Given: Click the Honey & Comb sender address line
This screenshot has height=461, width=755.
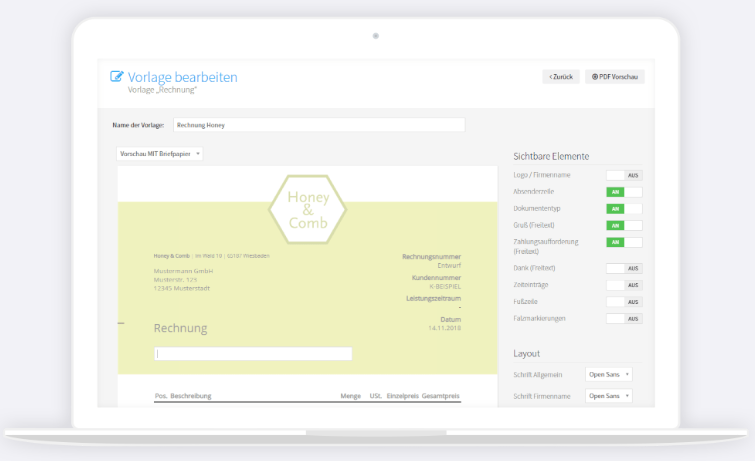Looking at the screenshot, I should click(211, 256).
